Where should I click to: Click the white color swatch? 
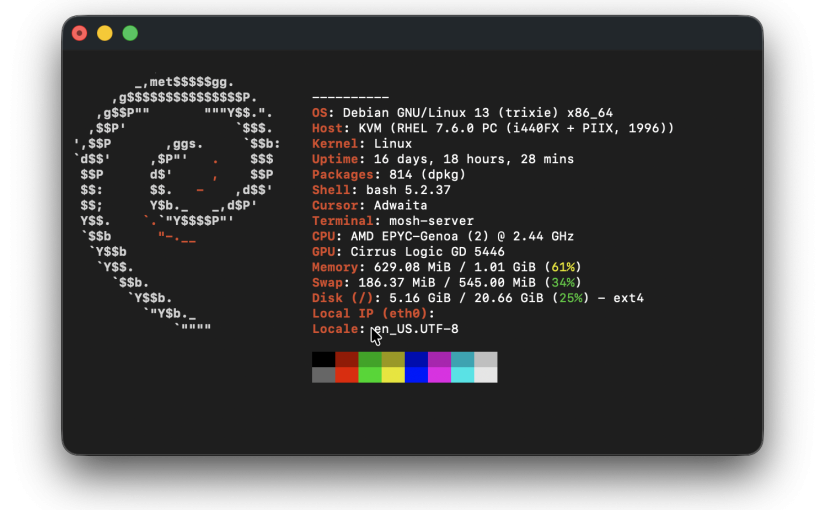coord(486,375)
